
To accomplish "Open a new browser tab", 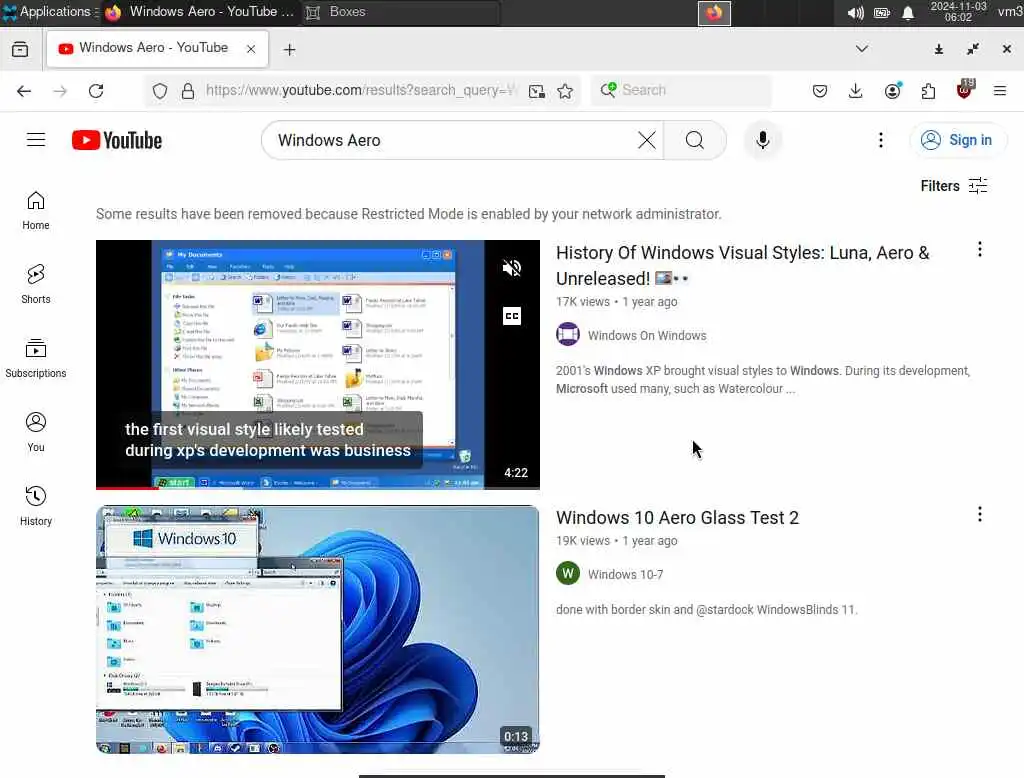I will (290, 50).
